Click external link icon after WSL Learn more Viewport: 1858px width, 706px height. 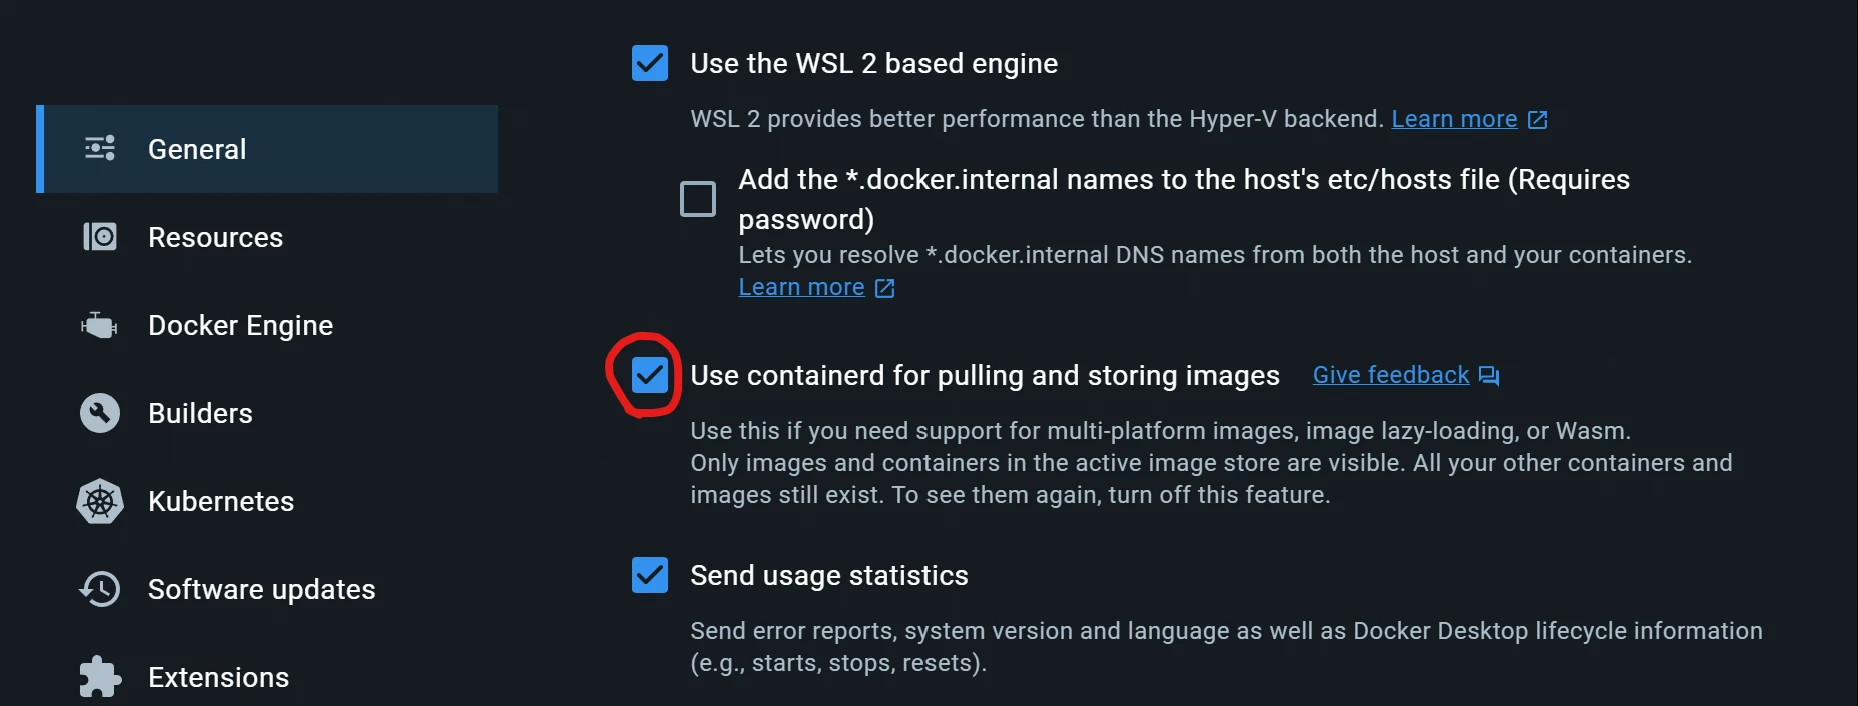tap(1538, 120)
